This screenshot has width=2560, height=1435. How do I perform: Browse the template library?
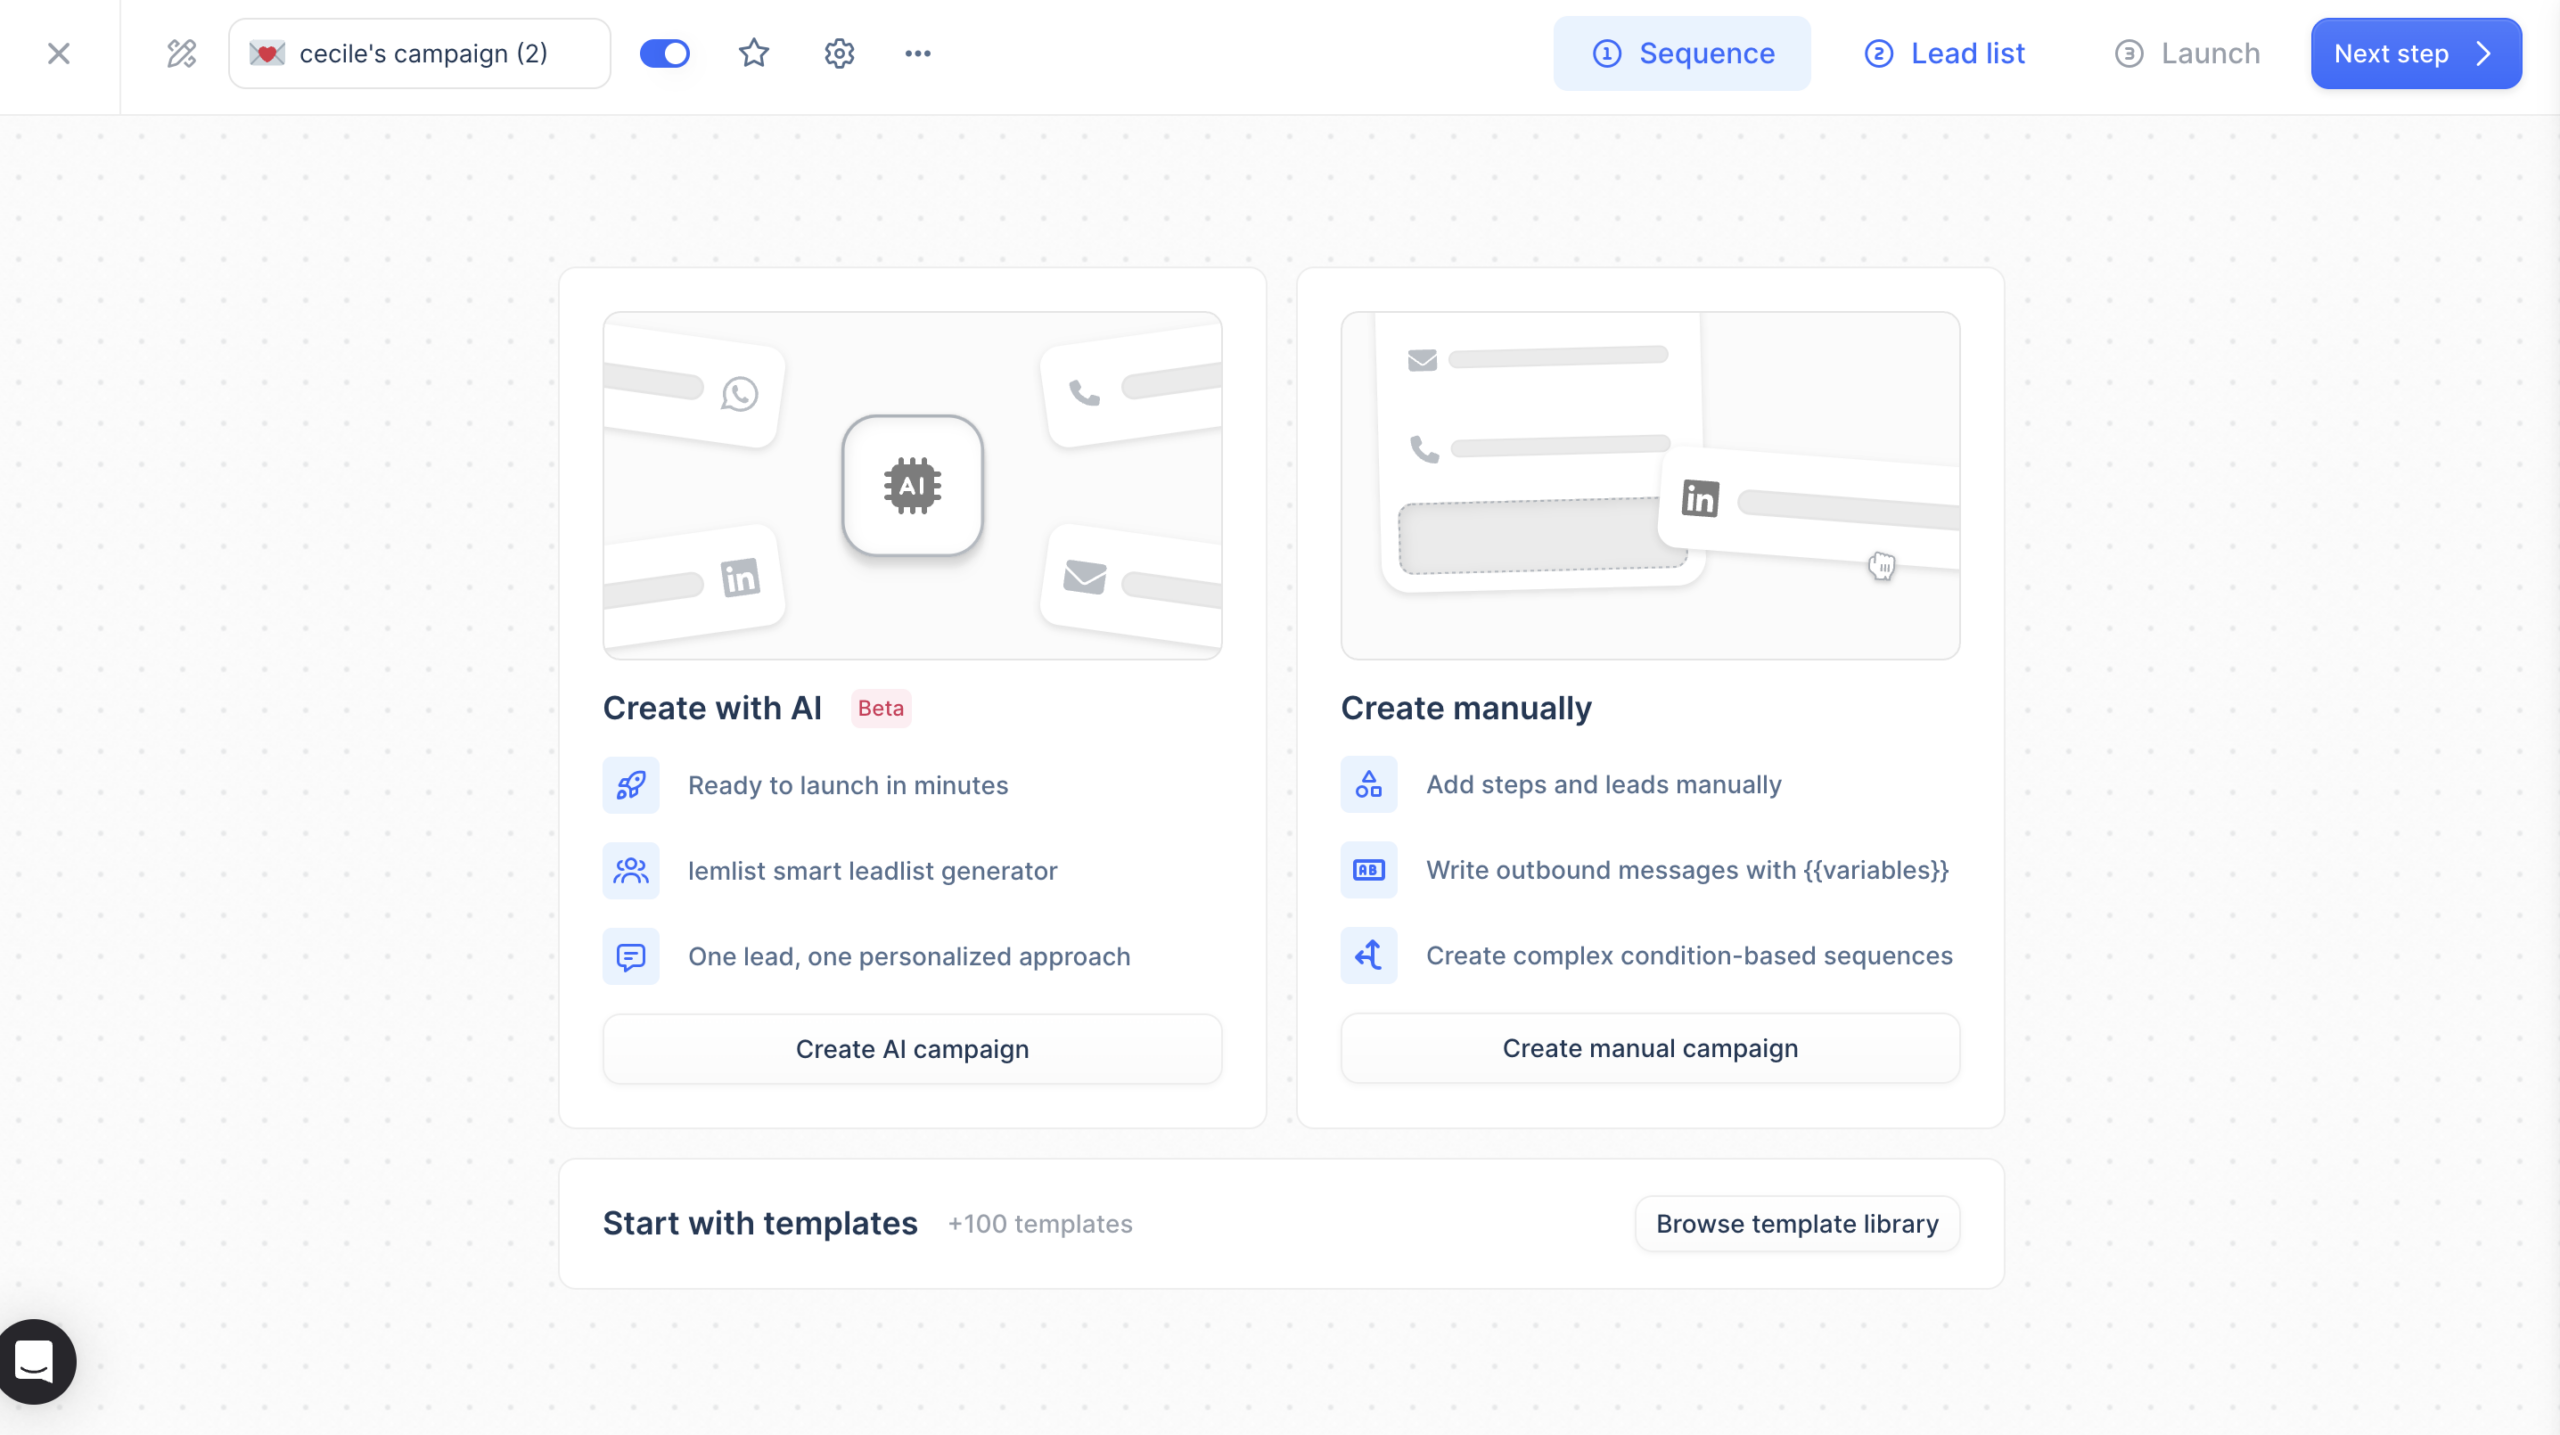click(x=1796, y=1222)
